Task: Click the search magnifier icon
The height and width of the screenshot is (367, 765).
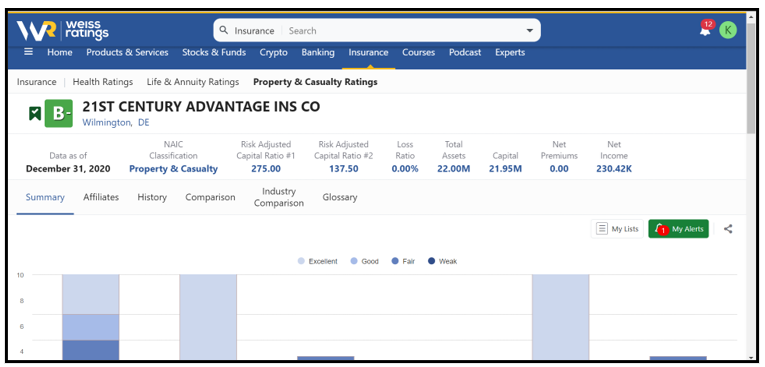Action: pos(223,30)
